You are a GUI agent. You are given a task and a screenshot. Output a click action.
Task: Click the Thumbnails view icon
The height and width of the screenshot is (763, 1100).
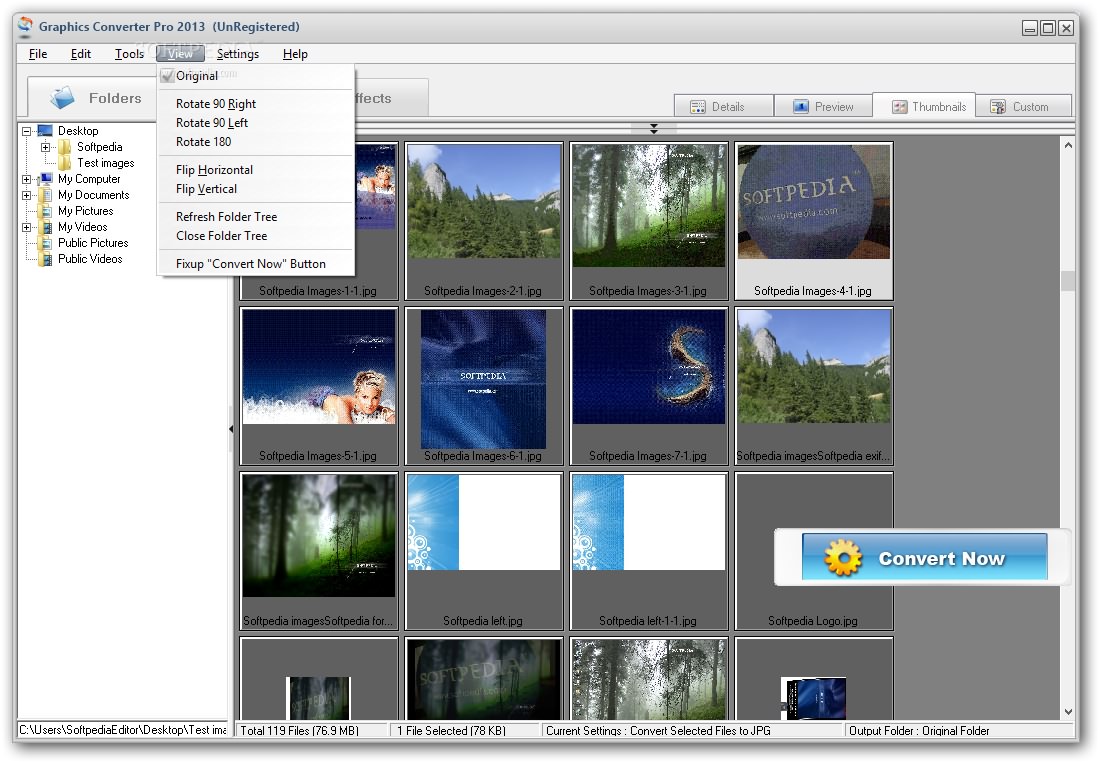(x=899, y=107)
